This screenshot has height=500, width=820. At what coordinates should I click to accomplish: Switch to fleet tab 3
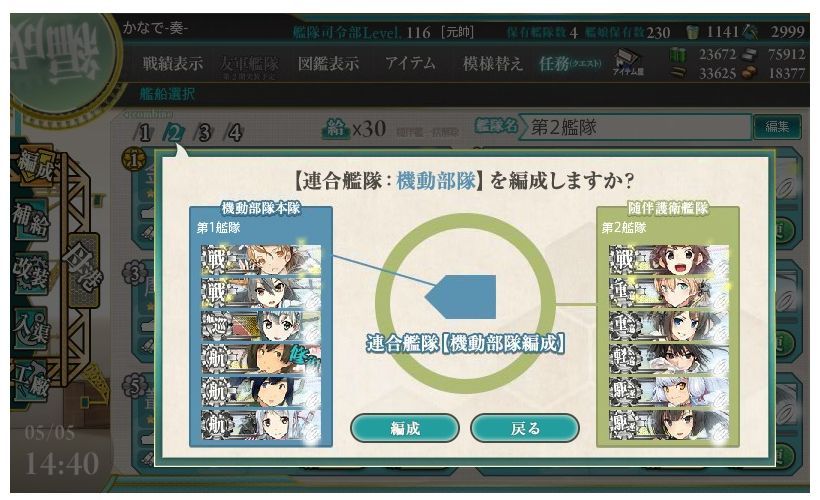(204, 133)
